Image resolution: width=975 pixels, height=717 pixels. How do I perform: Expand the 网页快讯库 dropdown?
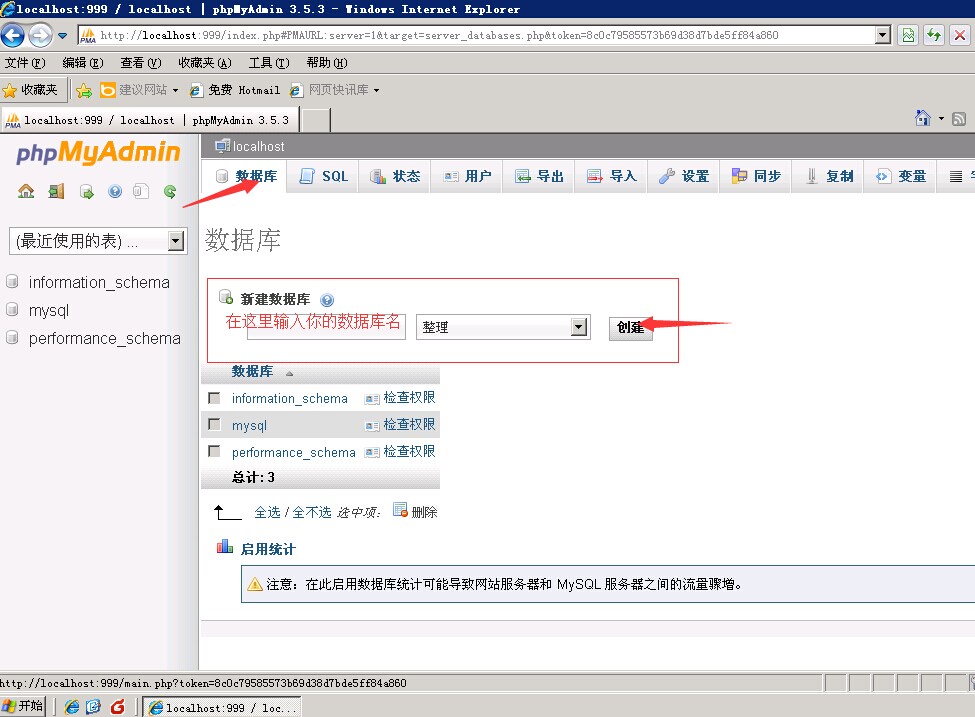pyautogui.click(x=376, y=91)
